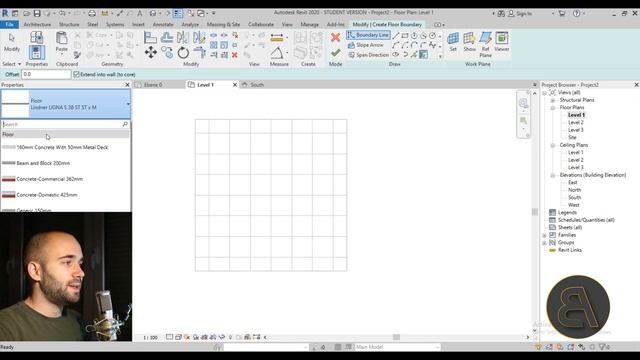Click the Save icon in quick access toolbar
The image size is (640, 360).
[37, 13]
